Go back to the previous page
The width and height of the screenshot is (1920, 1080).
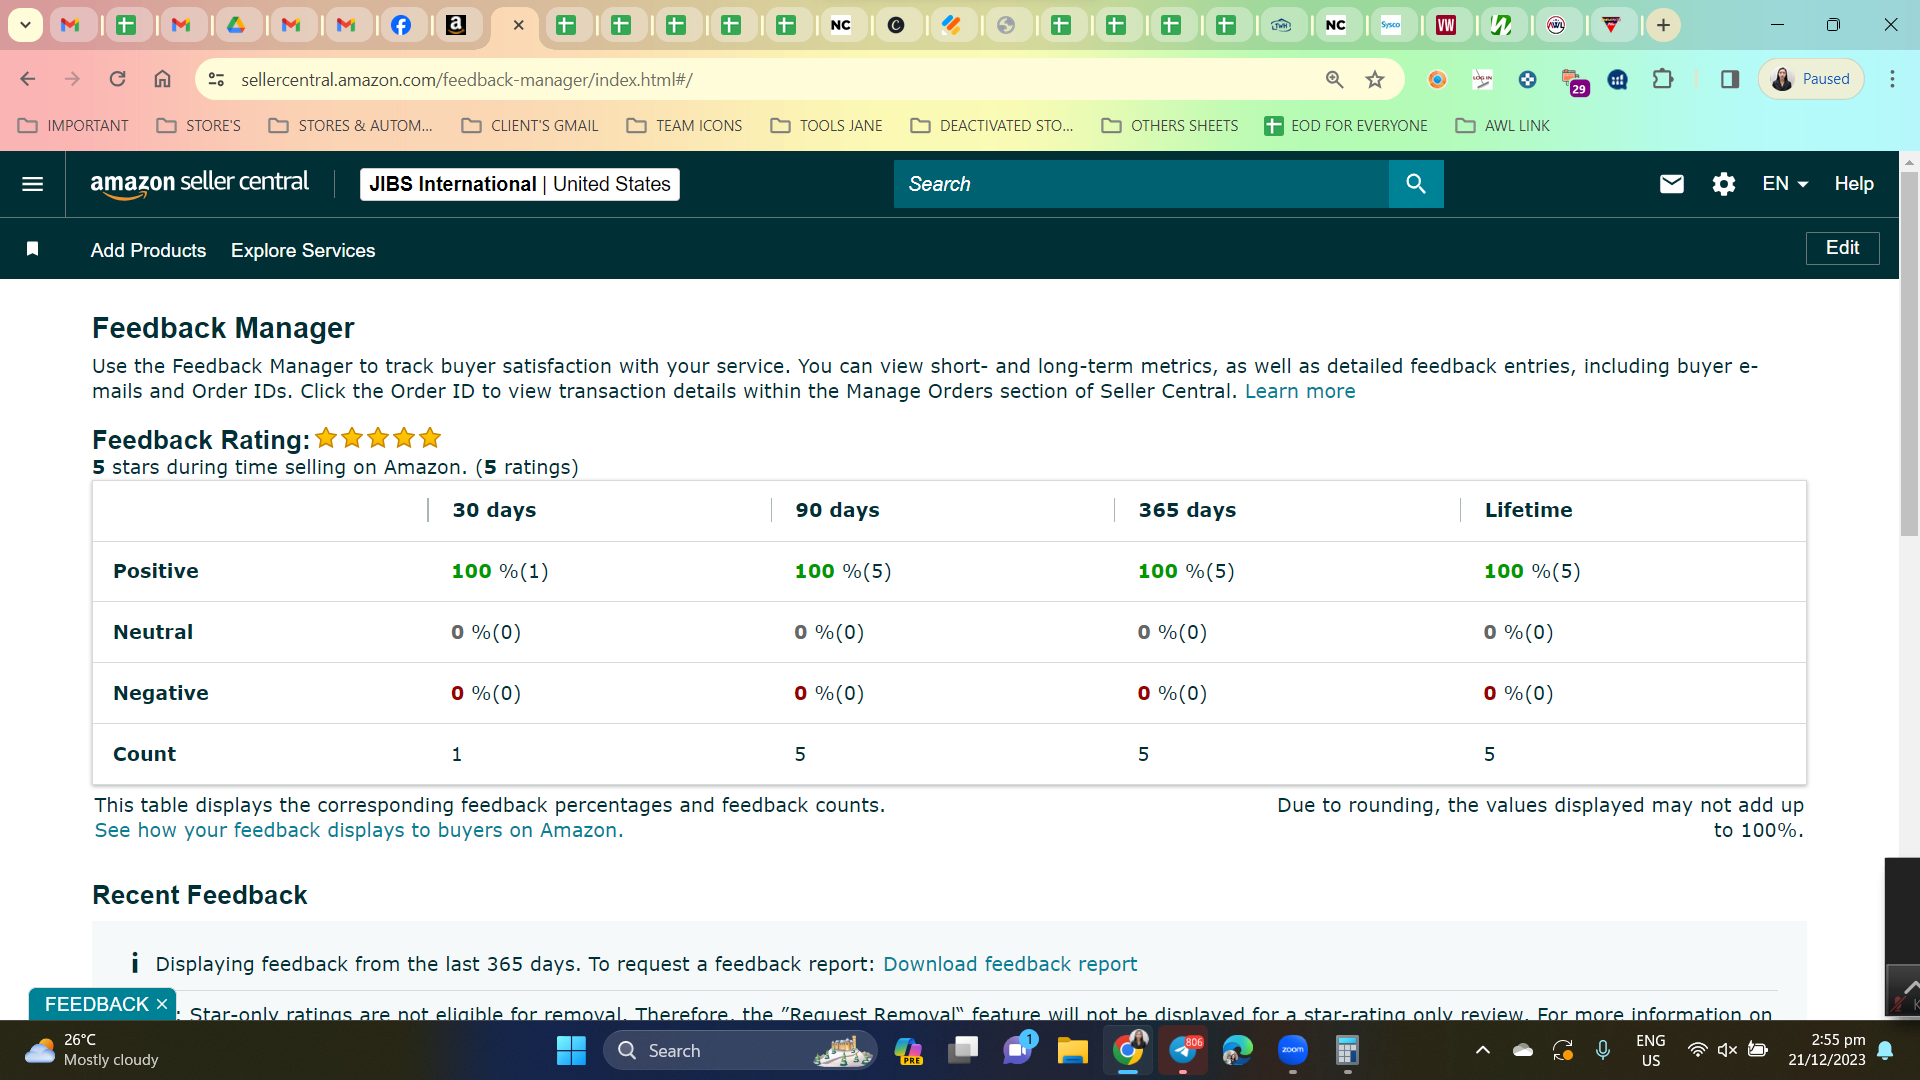28,79
